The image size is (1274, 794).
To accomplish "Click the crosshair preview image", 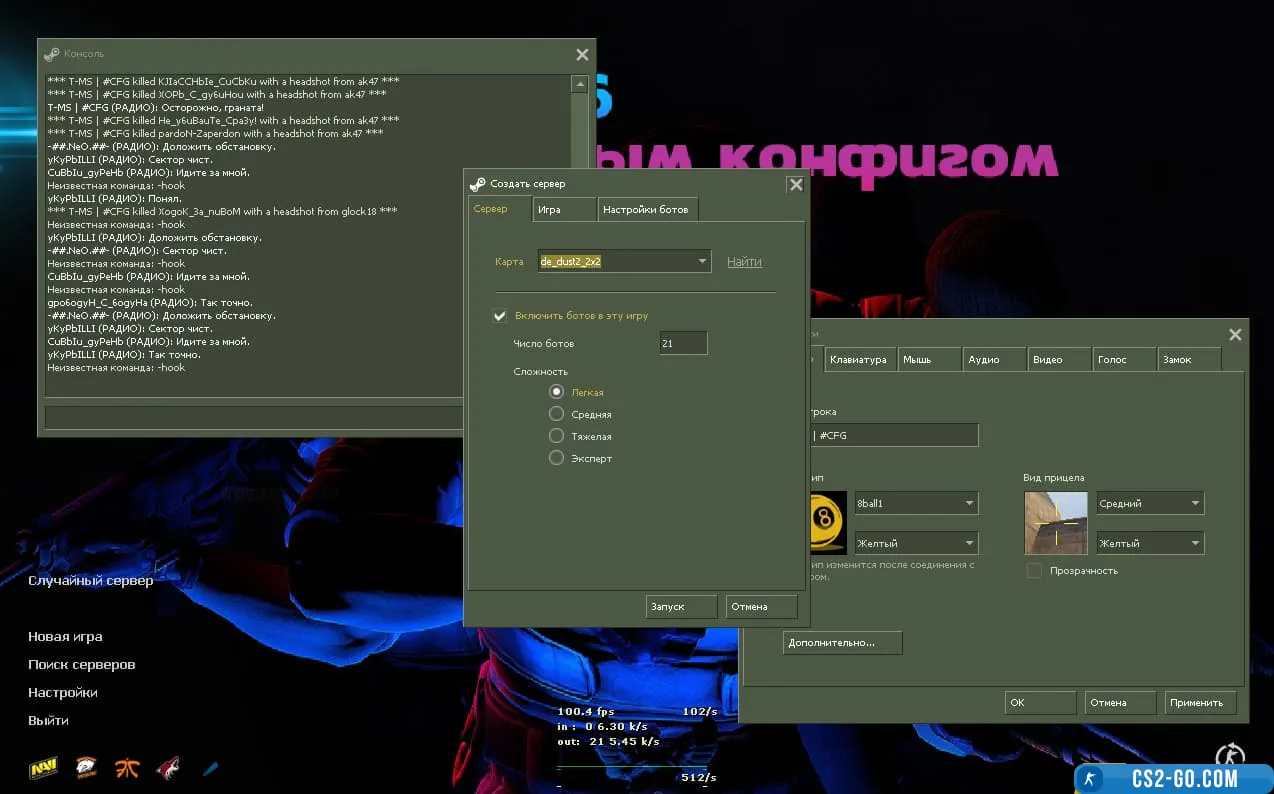I will [x=1055, y=523].
